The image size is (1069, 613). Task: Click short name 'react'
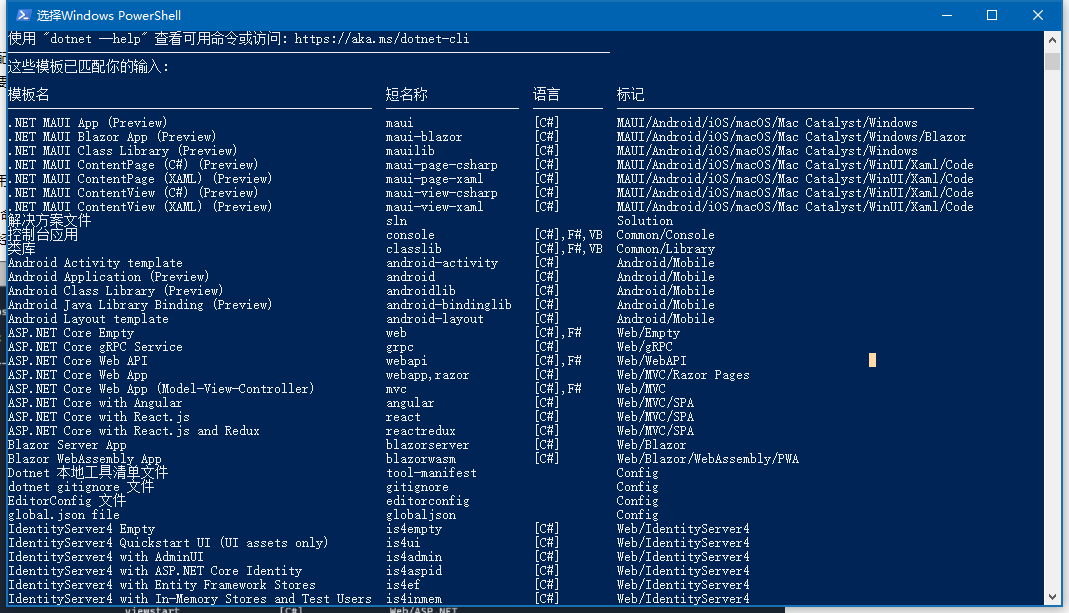tap(403, 417)
